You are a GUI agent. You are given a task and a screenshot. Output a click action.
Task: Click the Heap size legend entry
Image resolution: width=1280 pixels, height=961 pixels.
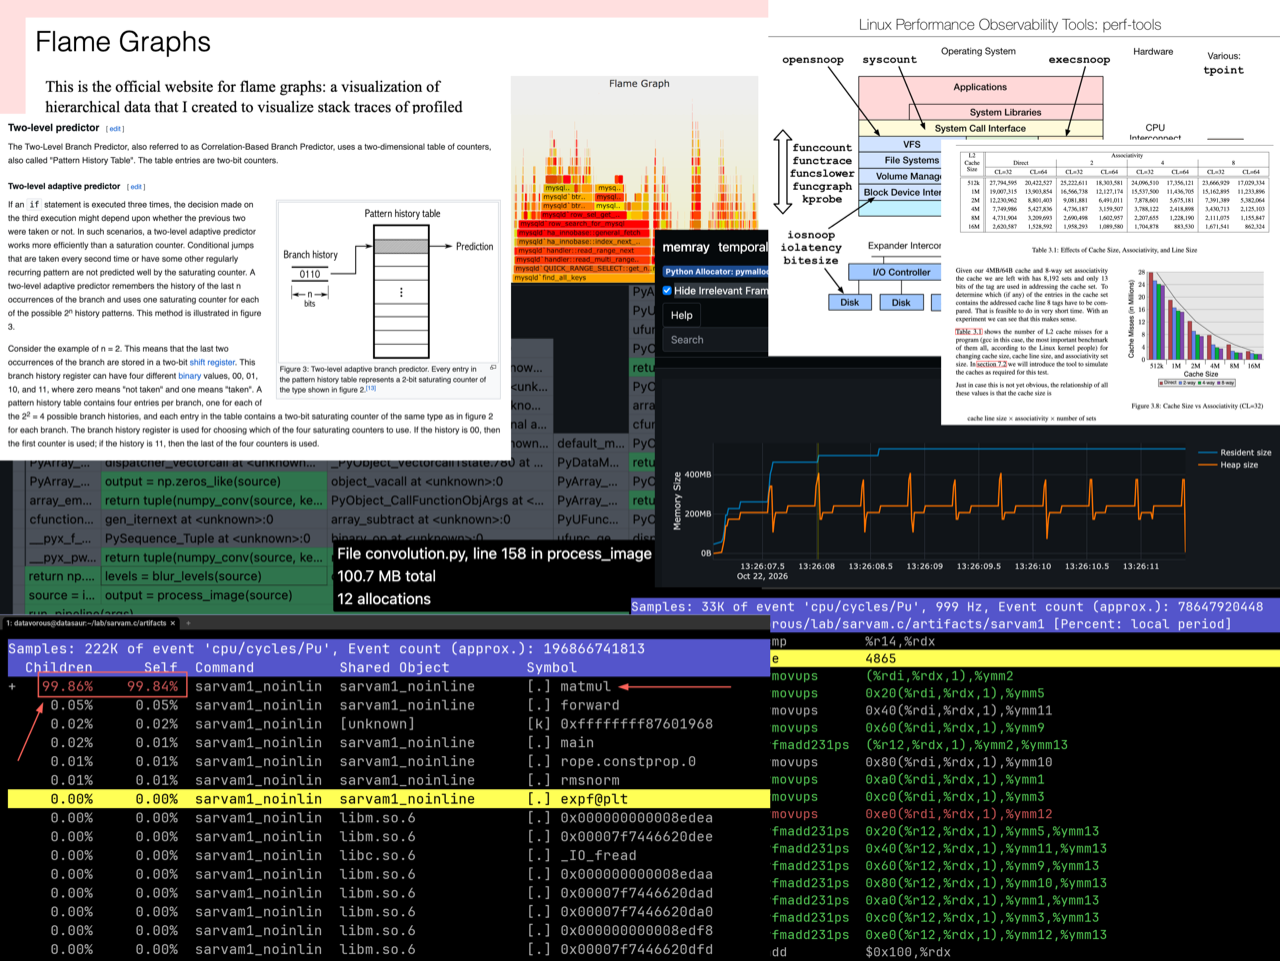[x=1227, y=465]
